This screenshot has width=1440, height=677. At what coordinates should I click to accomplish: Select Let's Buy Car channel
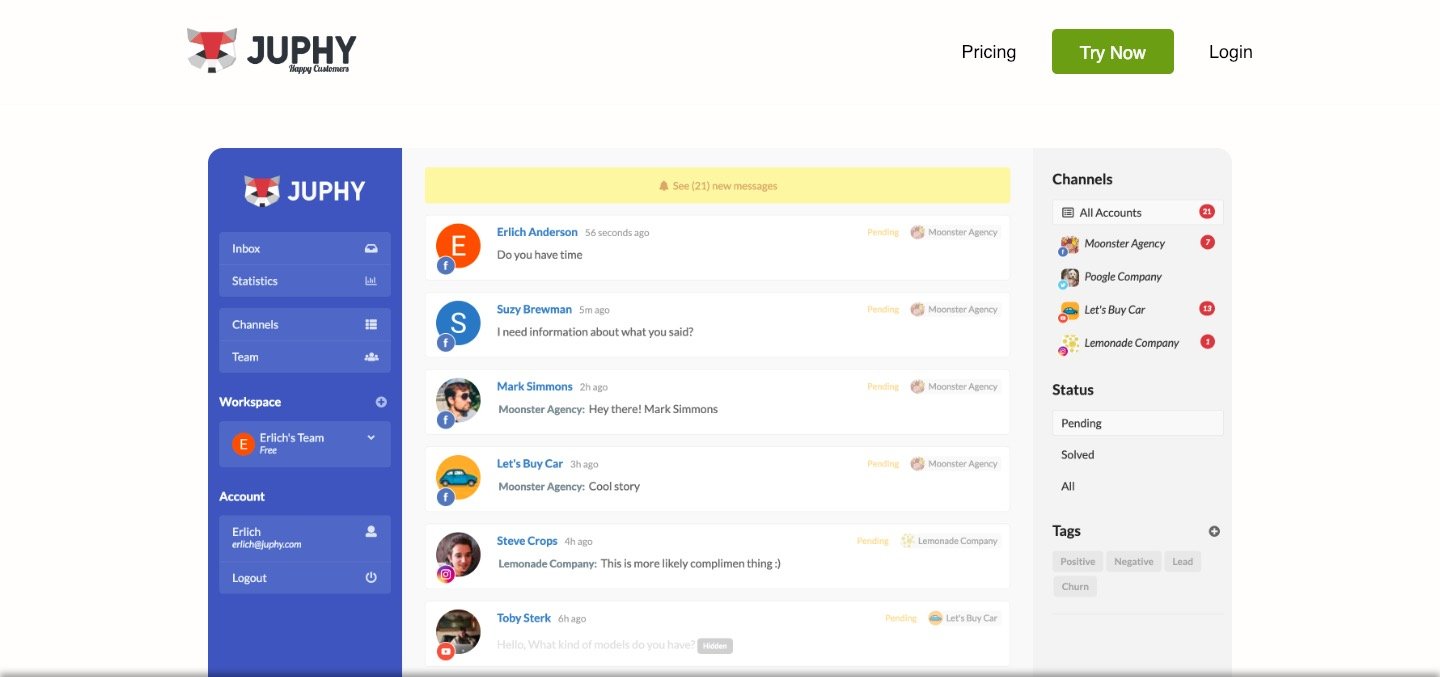click(x=1114, y=310)
